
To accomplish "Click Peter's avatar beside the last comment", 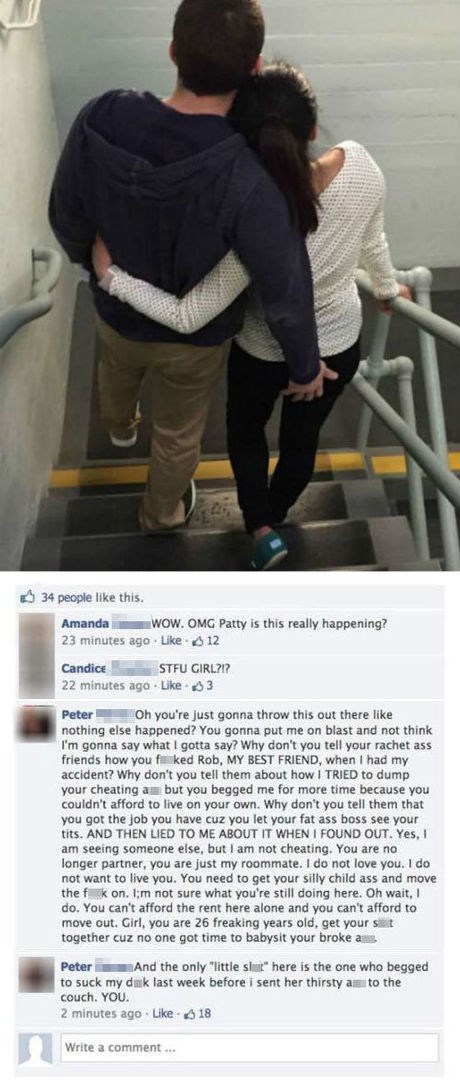I will coord(36,975).
